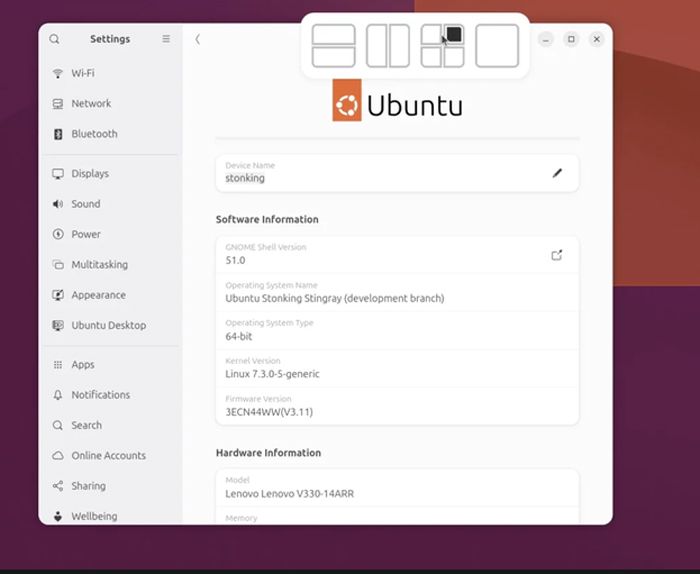Click the Hardware Information heading

point(268,453)
